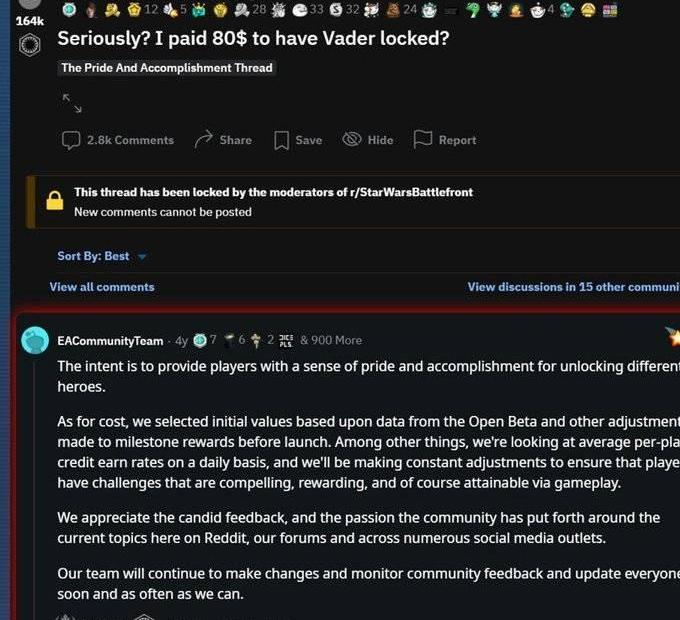Screen dimensions: 680x620
Task: Collapse the EACommunityTeam comment thread line
Action: click(x=35, y=488)
